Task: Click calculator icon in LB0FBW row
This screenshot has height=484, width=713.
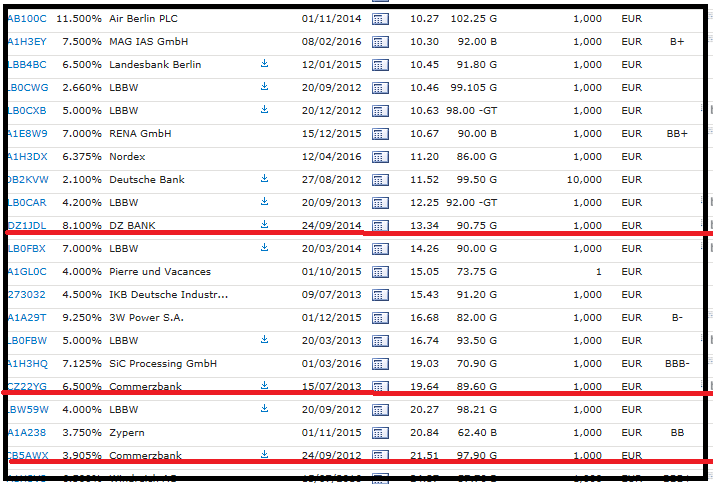Action: (x=380, y=341)
